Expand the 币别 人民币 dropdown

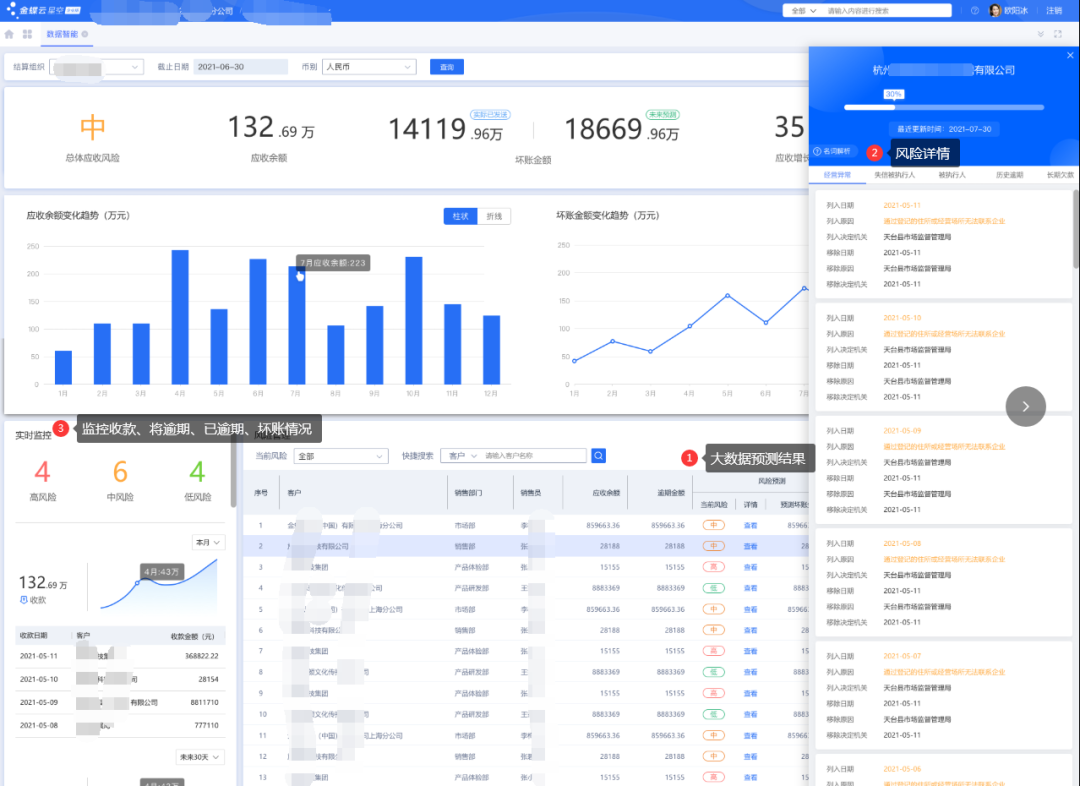pyautogui.click(x=368, y=67)
